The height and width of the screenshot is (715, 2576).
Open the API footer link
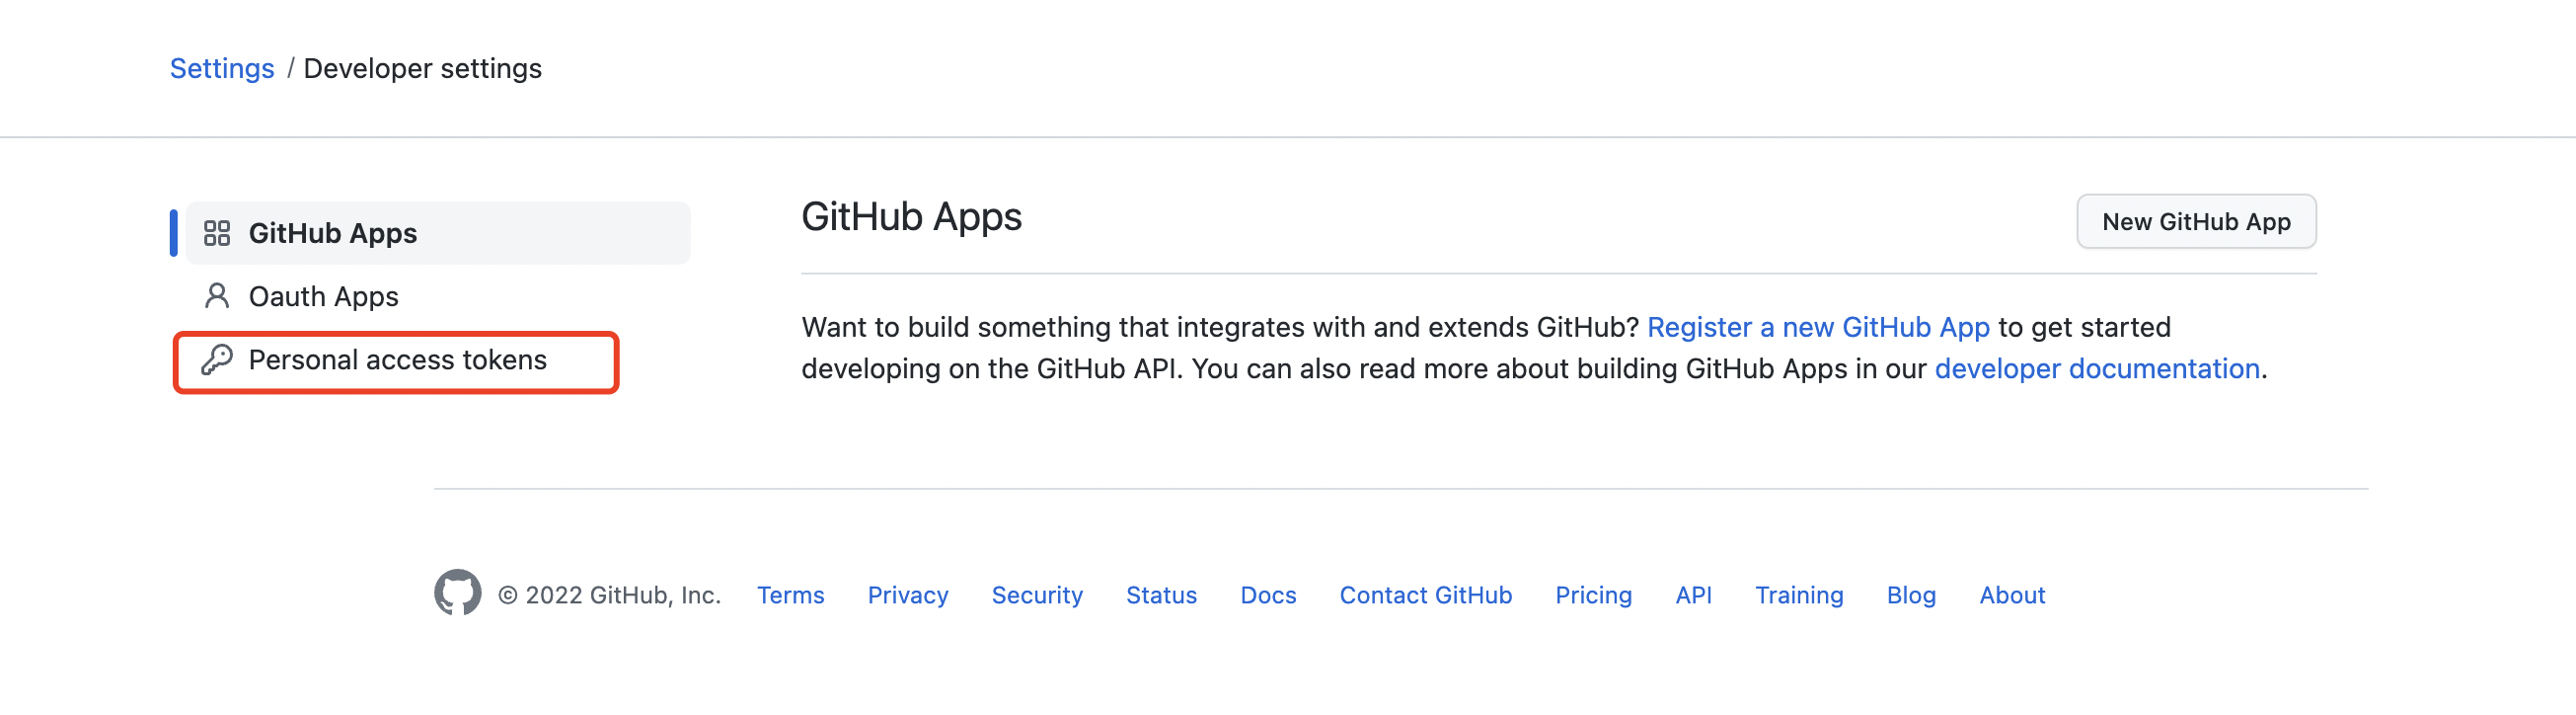click(1693, 595)
